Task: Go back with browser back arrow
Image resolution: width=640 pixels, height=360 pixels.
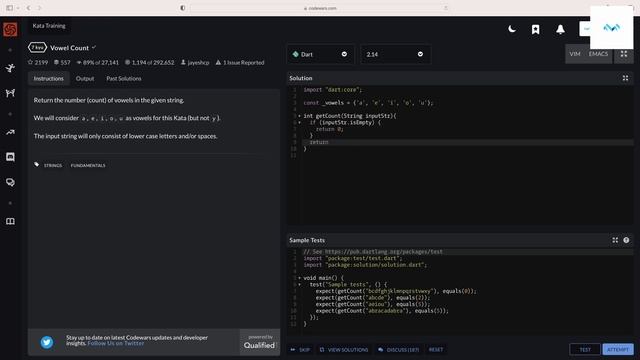Action: [28, 8]
